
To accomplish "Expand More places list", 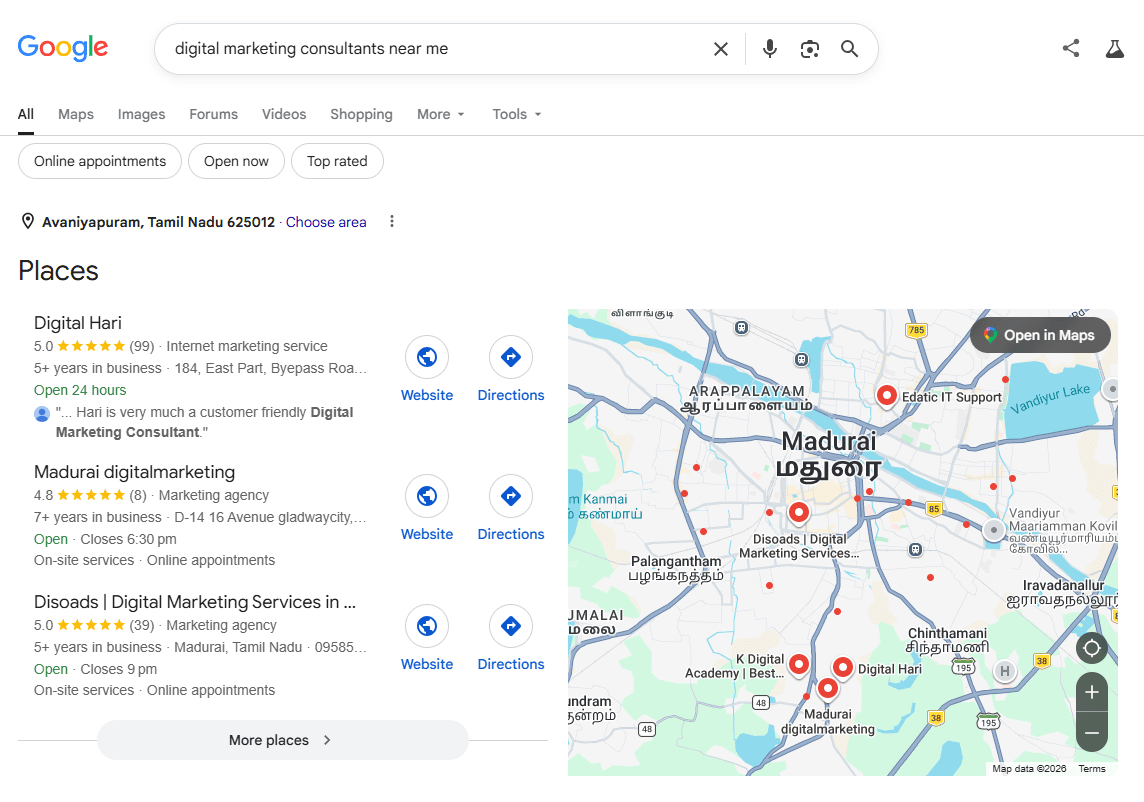I will pos(282,740).
